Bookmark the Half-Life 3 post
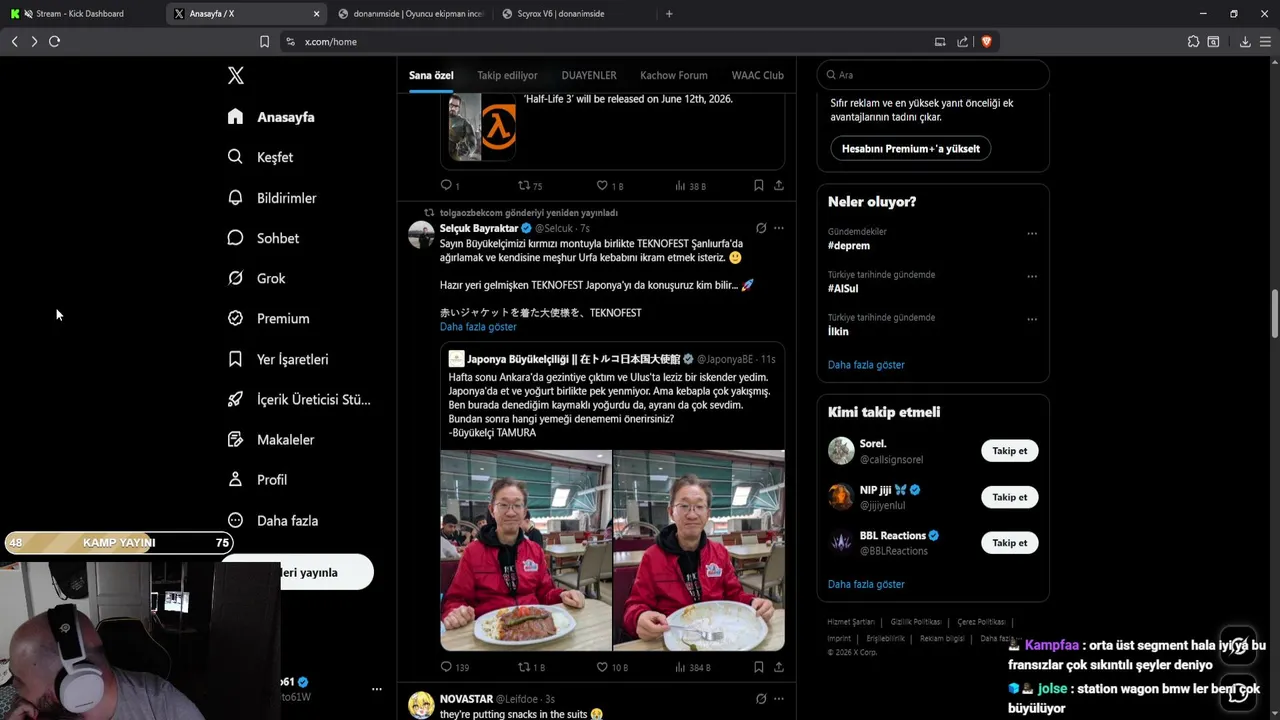Viewport: 1280px width, 720px height. pyautogui.click(x=758, y=185)
